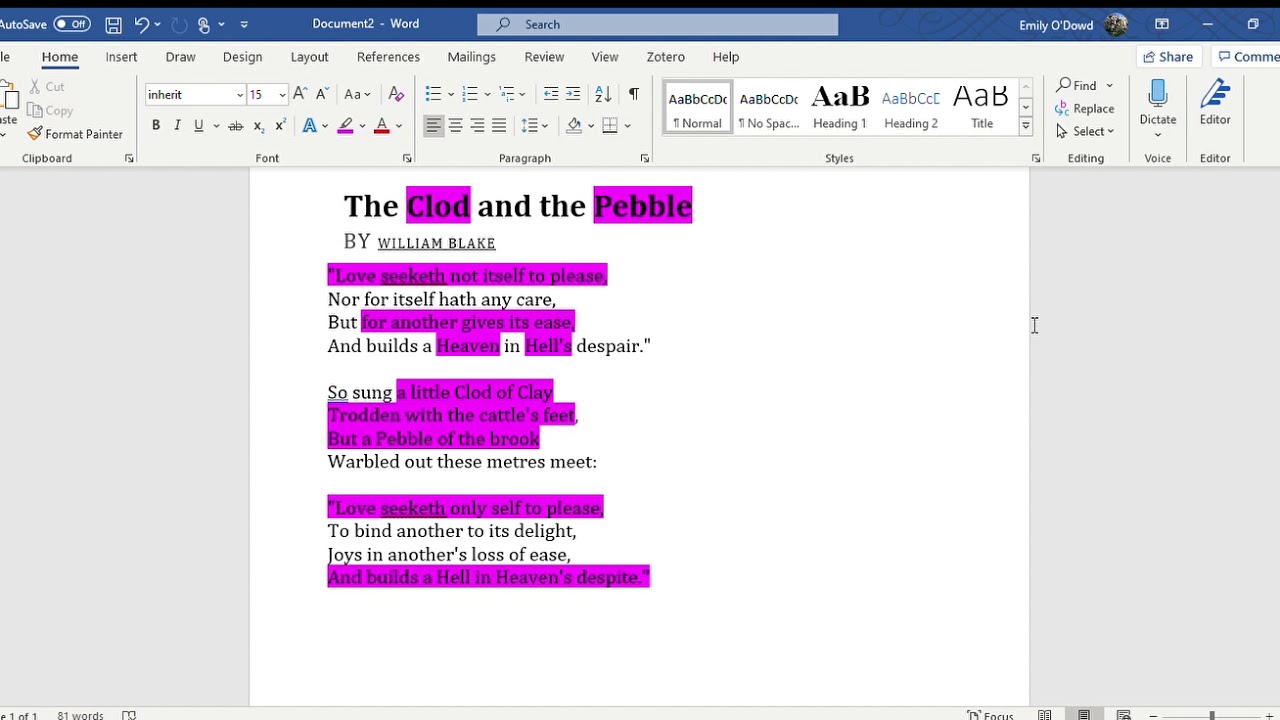The height and width of the screenshot is (720, 1280).
Task: Customize Quick Access Toolbar dropdown
Action: (244, 24)
